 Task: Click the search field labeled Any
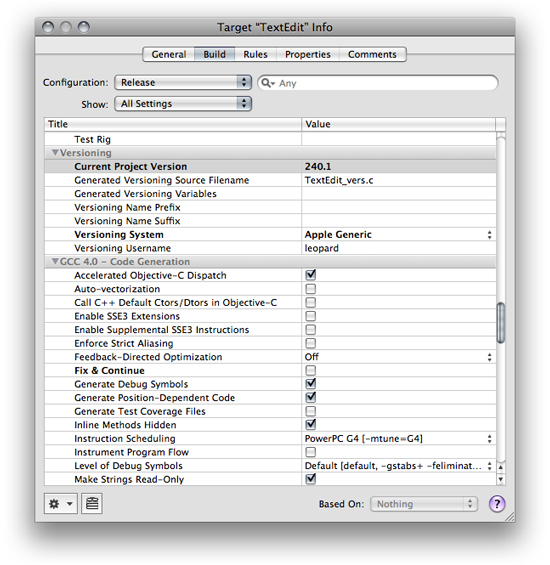tap(378, 83)
